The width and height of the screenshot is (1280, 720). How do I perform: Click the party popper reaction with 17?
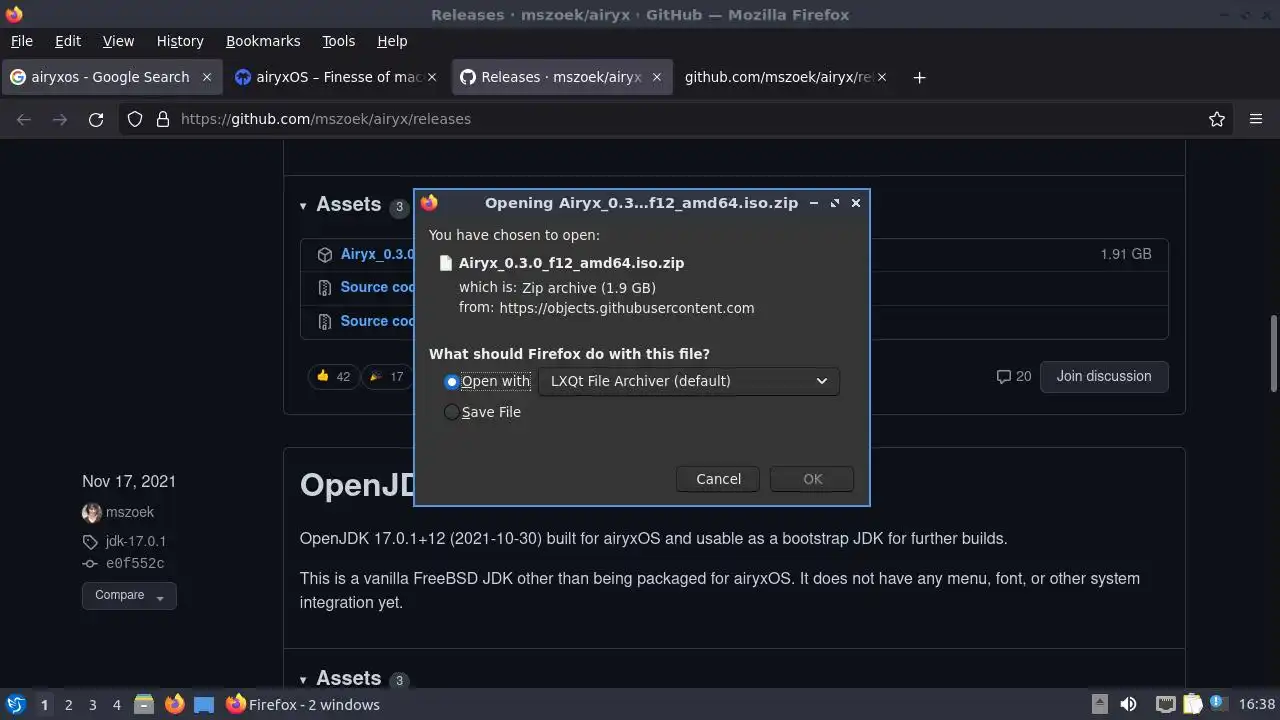pyautogui.click(x=387, y=377)
